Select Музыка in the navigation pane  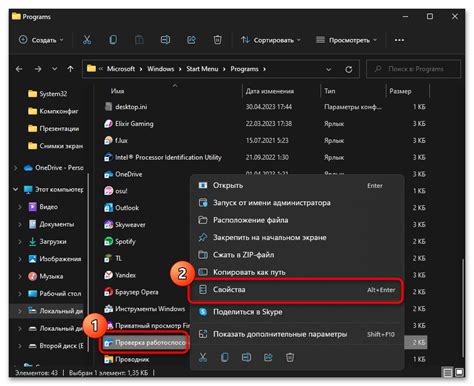46,276
